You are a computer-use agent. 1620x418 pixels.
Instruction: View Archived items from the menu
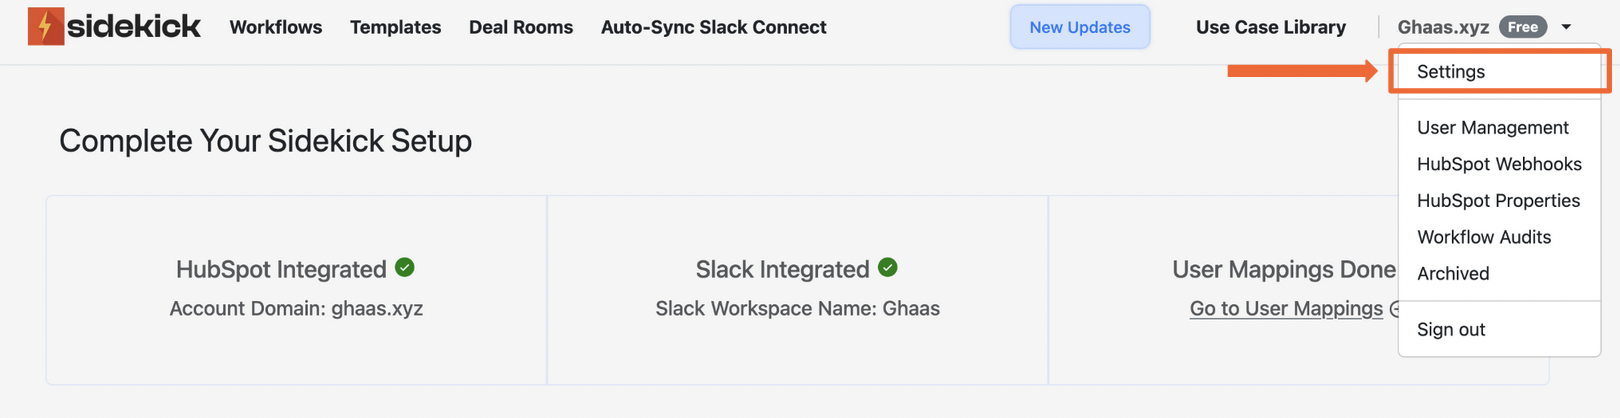(x=1452, y=274)
